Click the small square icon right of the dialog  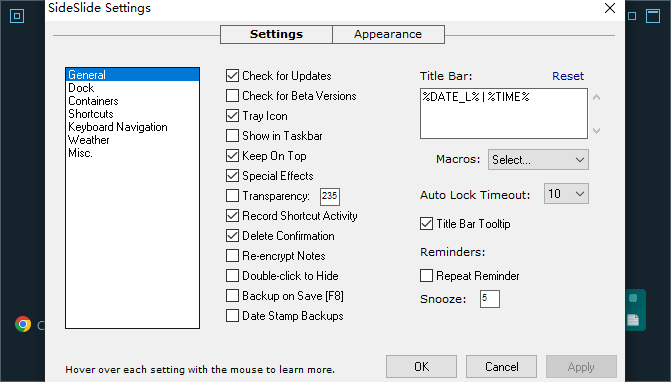coord(632,16)
